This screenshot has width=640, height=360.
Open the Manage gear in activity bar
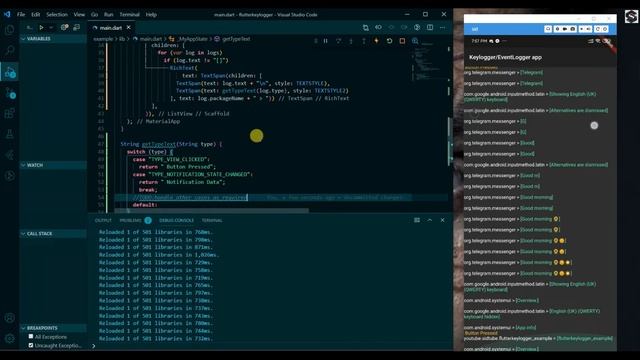click(x=9, y=338)
